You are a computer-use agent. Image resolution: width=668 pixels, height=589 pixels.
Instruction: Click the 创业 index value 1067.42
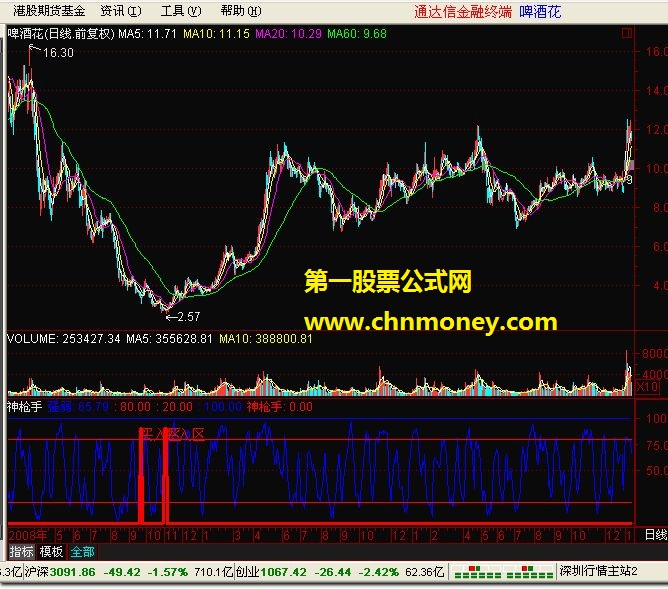coord(283,572)
